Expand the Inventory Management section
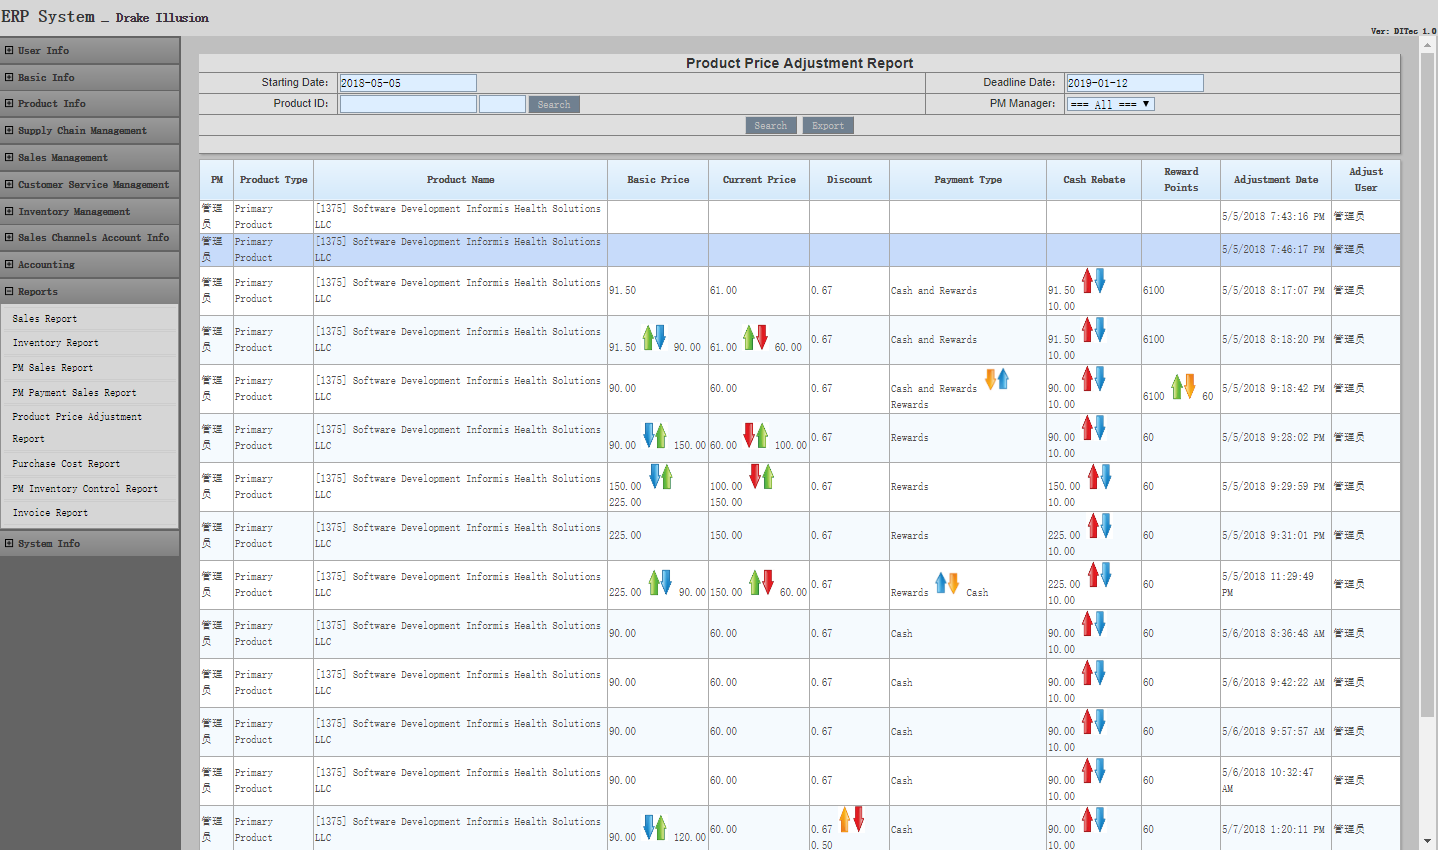 (90, 211)
